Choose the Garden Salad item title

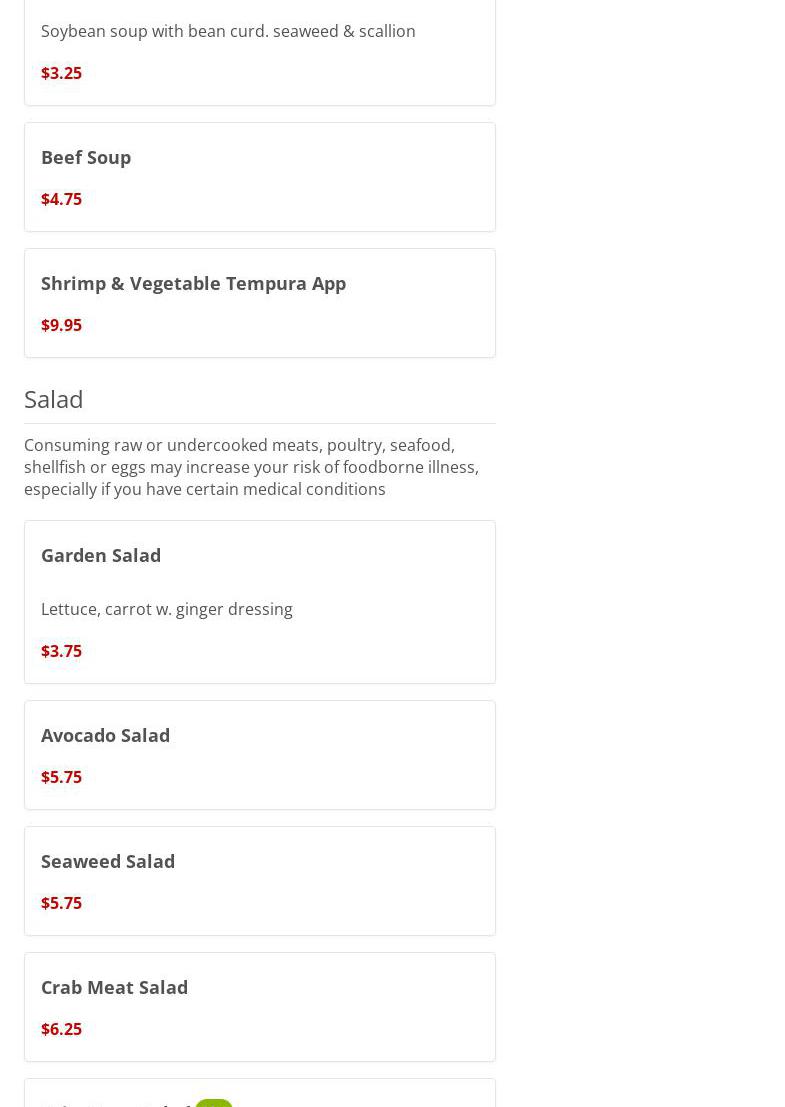101,555
